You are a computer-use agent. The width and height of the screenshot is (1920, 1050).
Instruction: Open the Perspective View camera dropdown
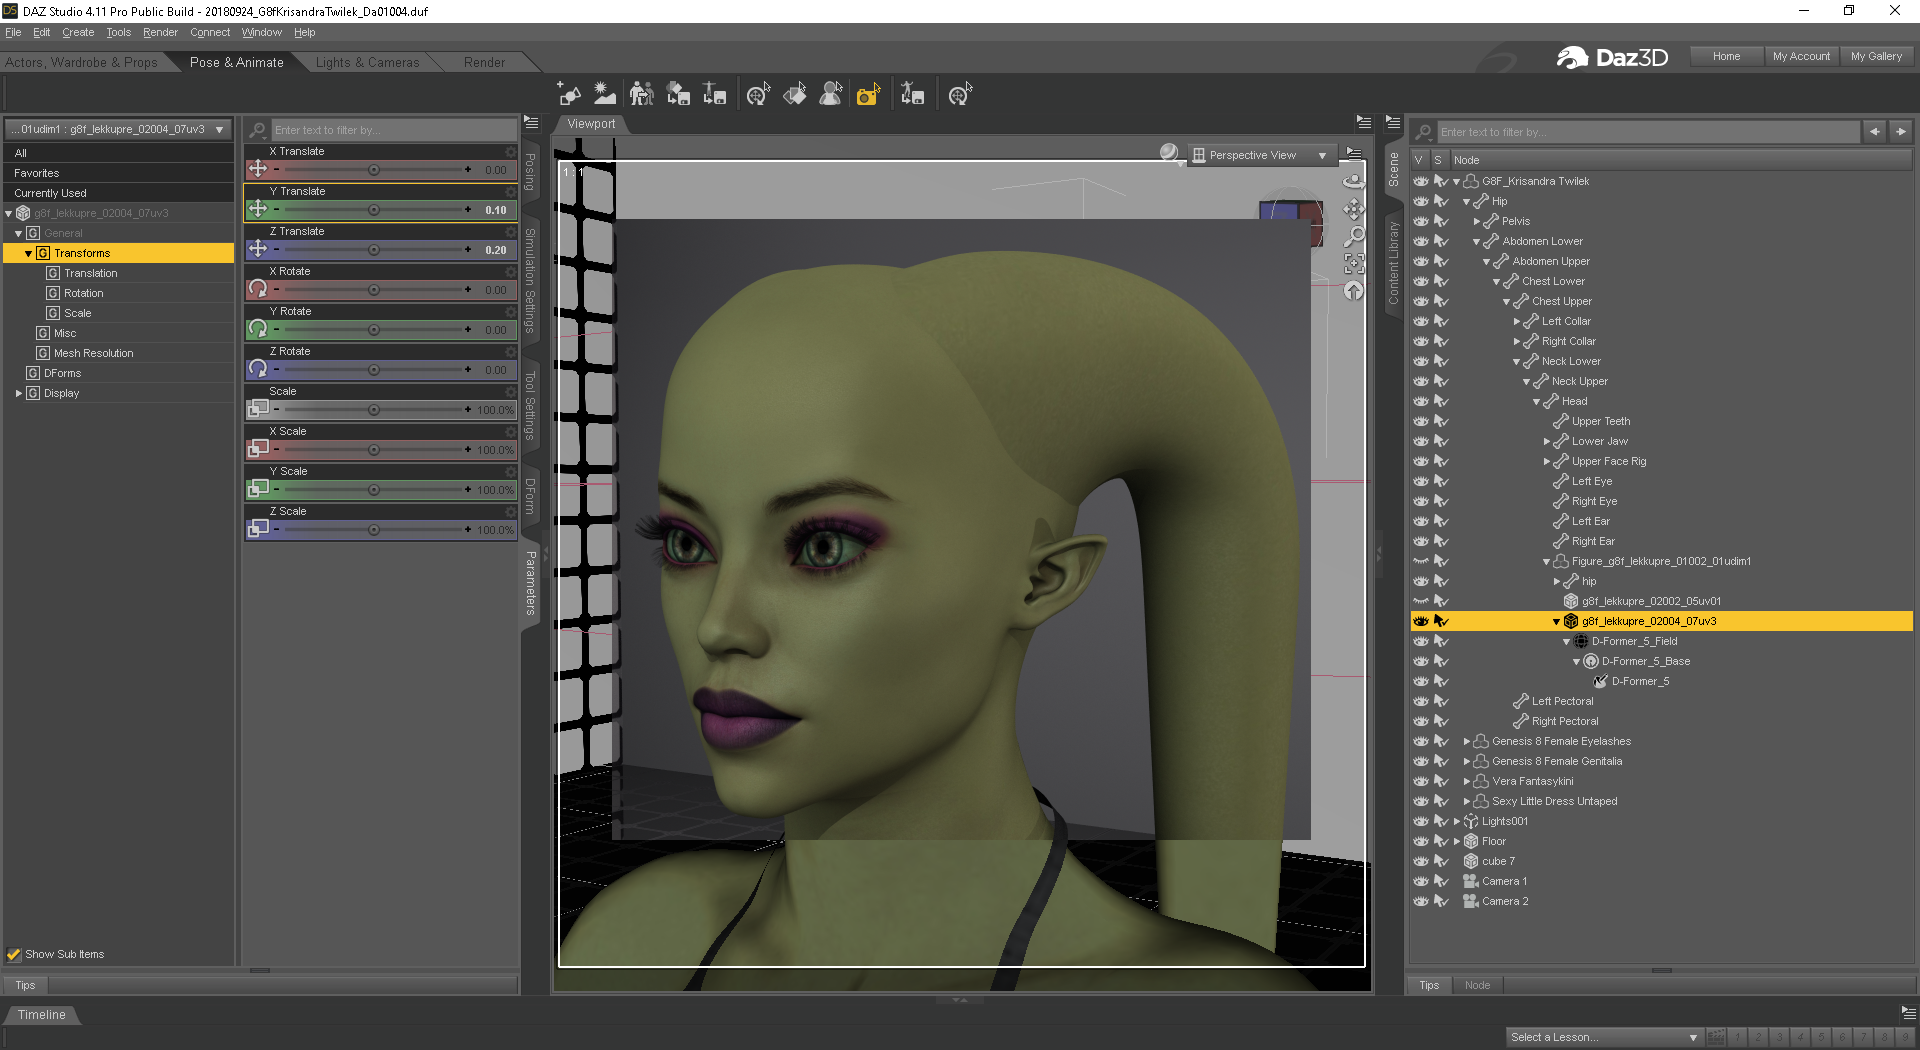point(1262,155)
